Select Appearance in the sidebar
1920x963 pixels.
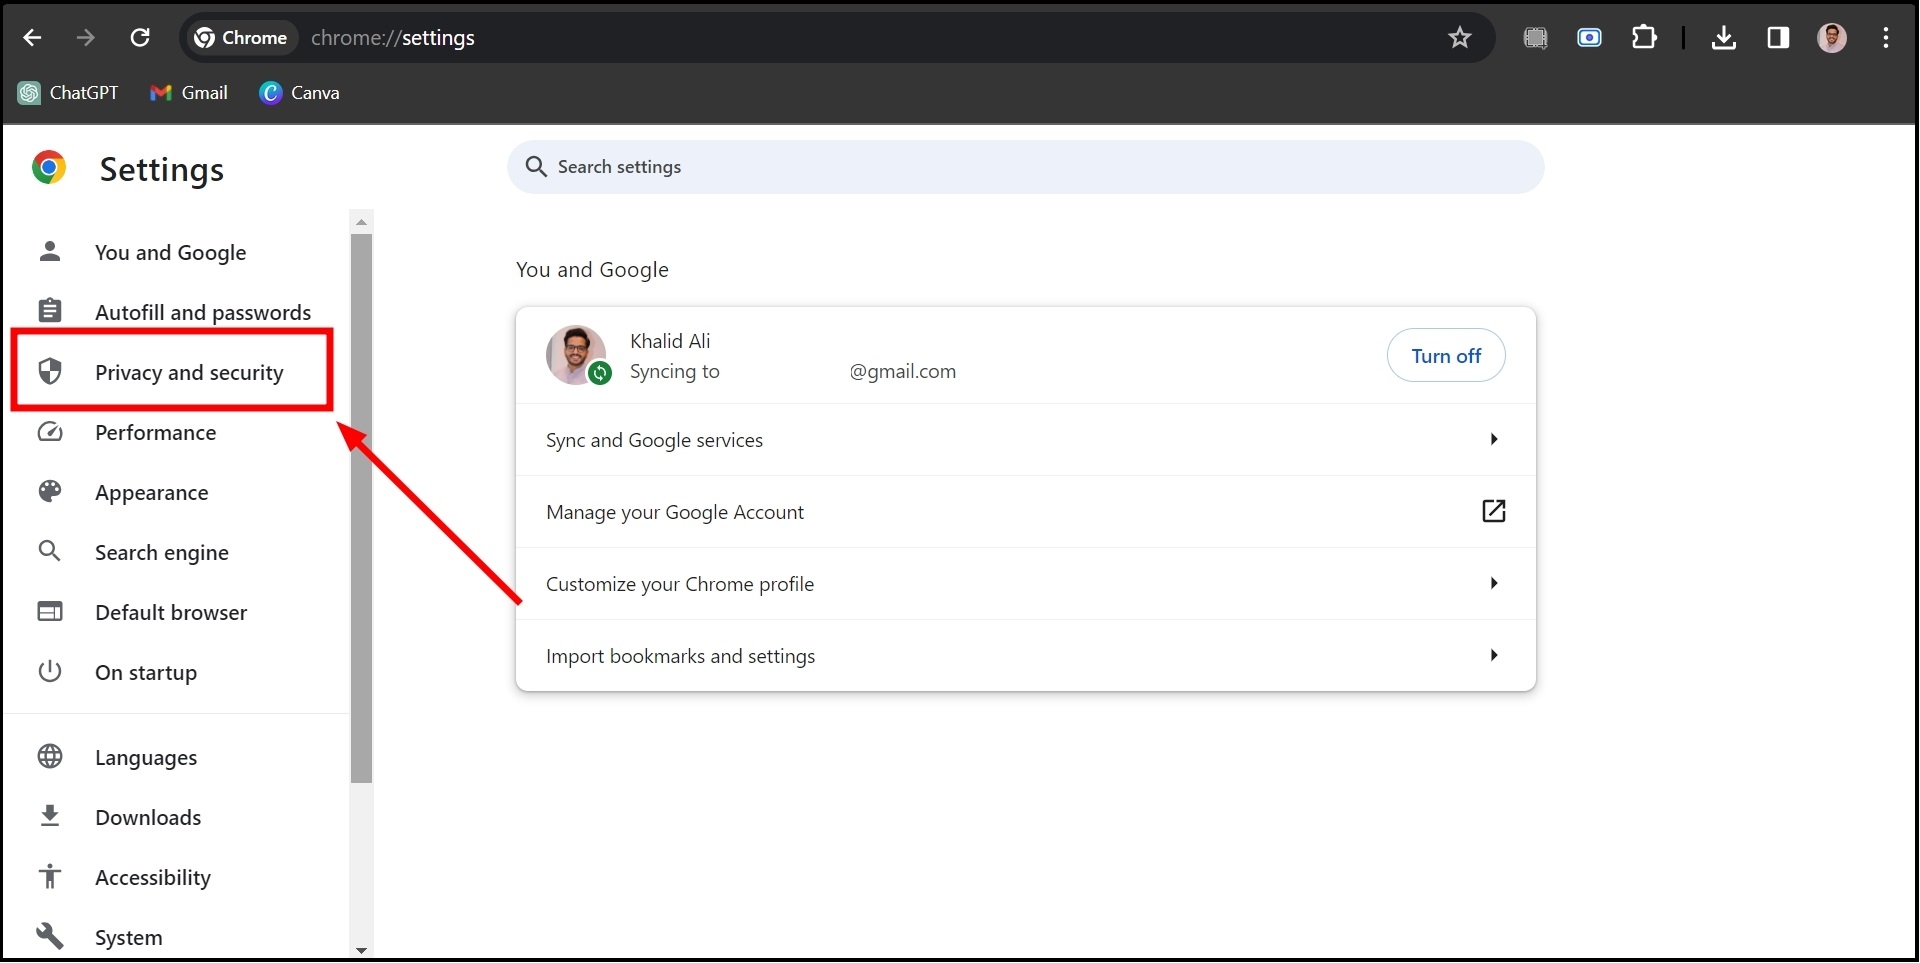click(152, 493)
